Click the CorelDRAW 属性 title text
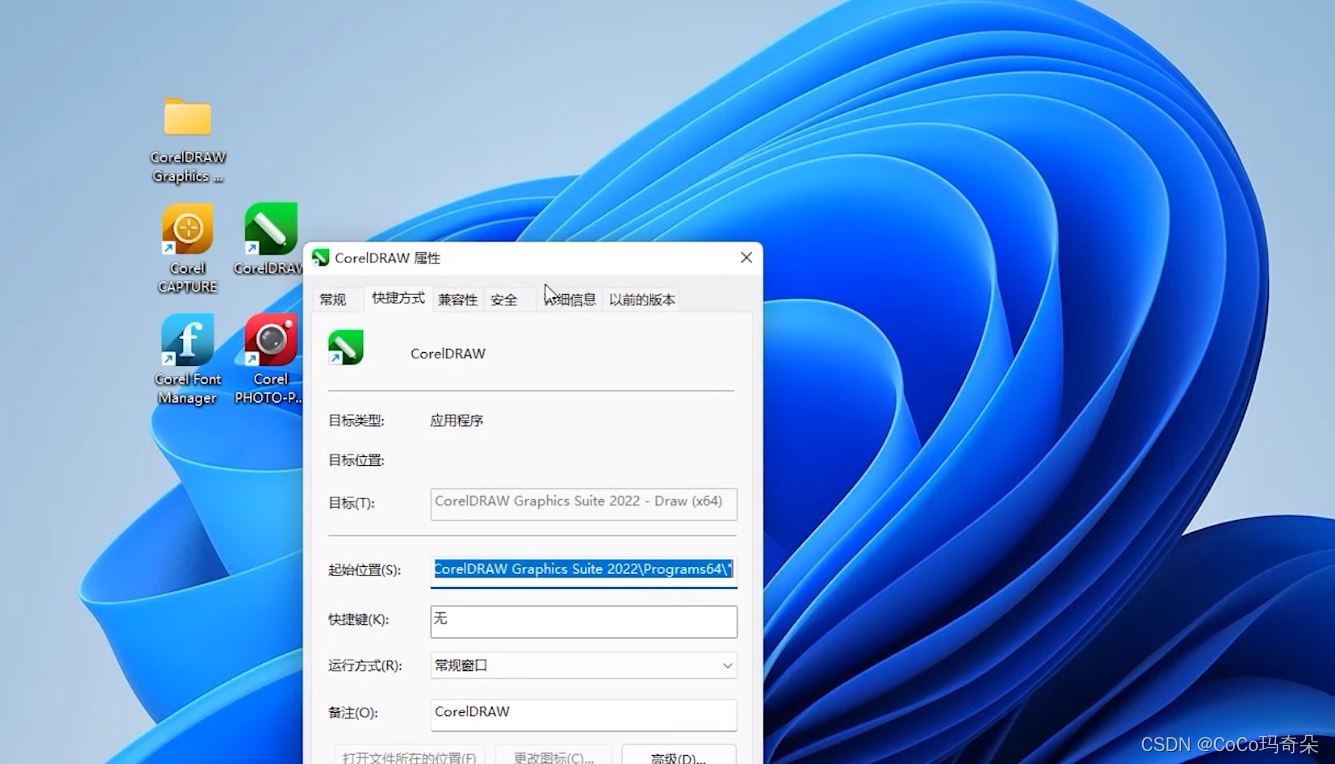Viewport: 1335px width, 764px height. pos(387,258)
